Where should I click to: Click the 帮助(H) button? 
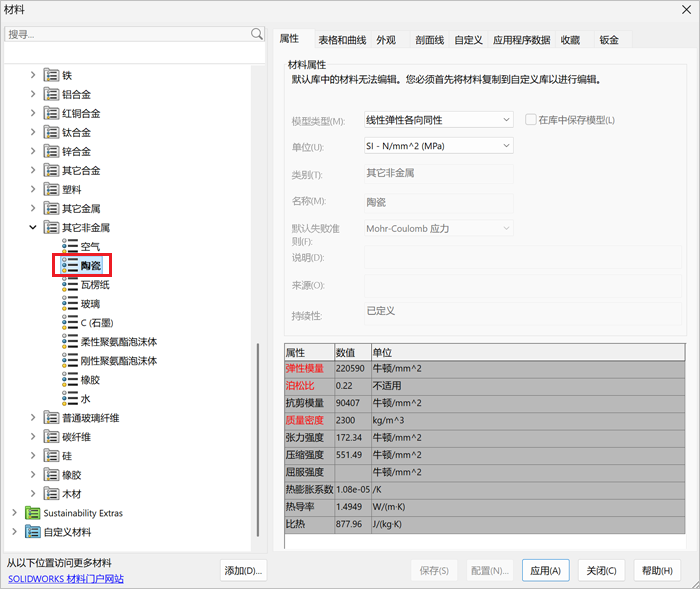pos(657,570)
